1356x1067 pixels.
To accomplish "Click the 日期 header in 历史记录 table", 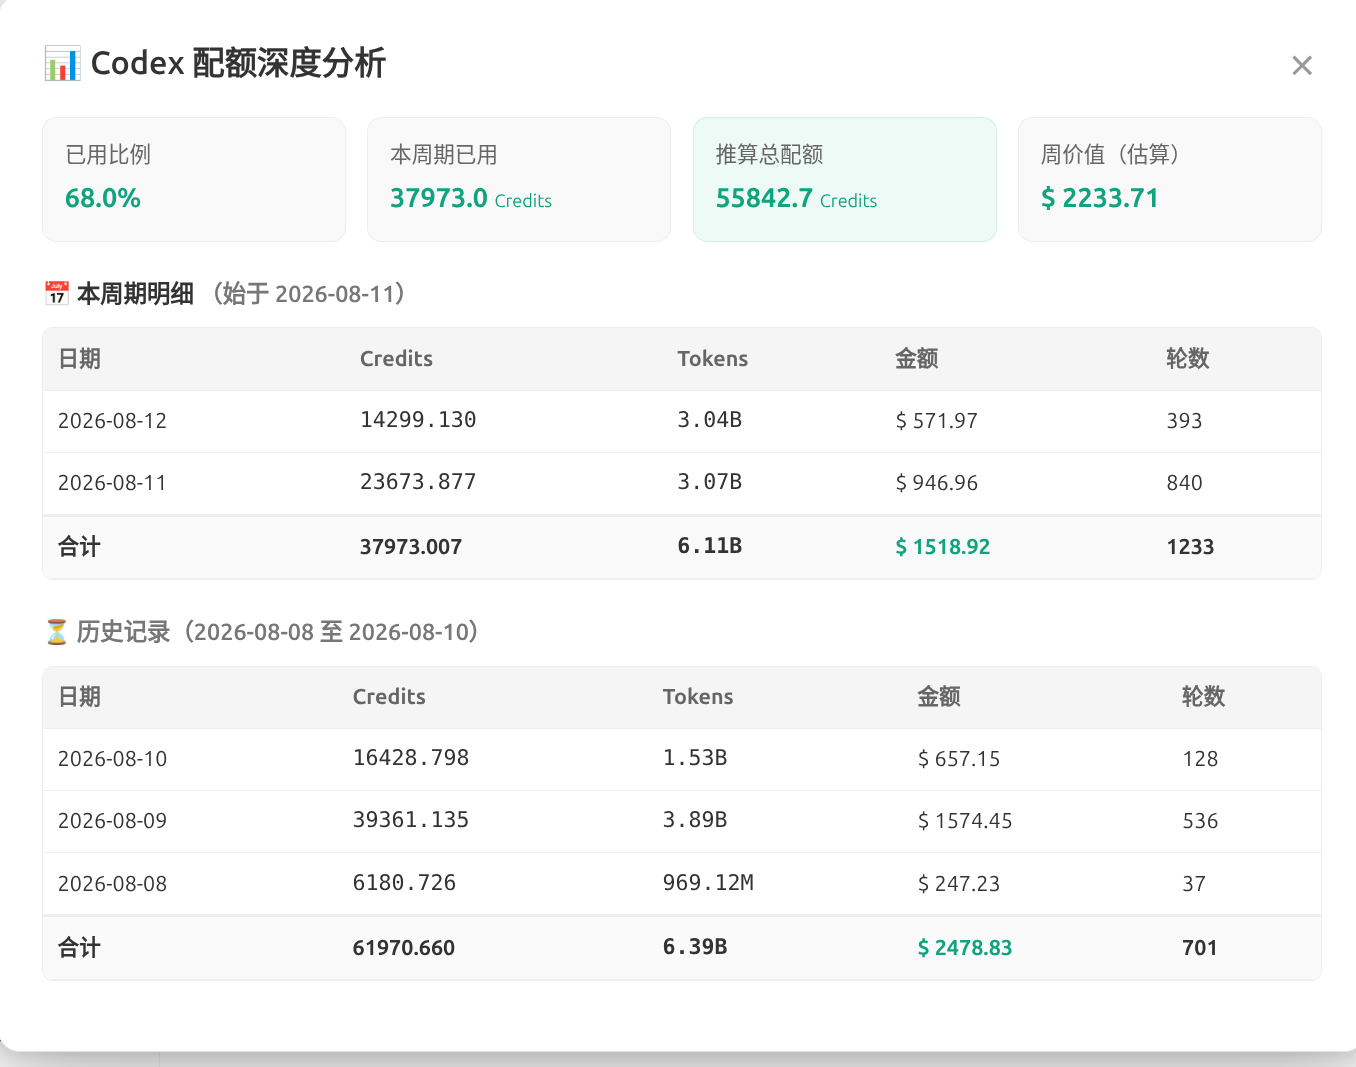I will (x=79, y=697).
